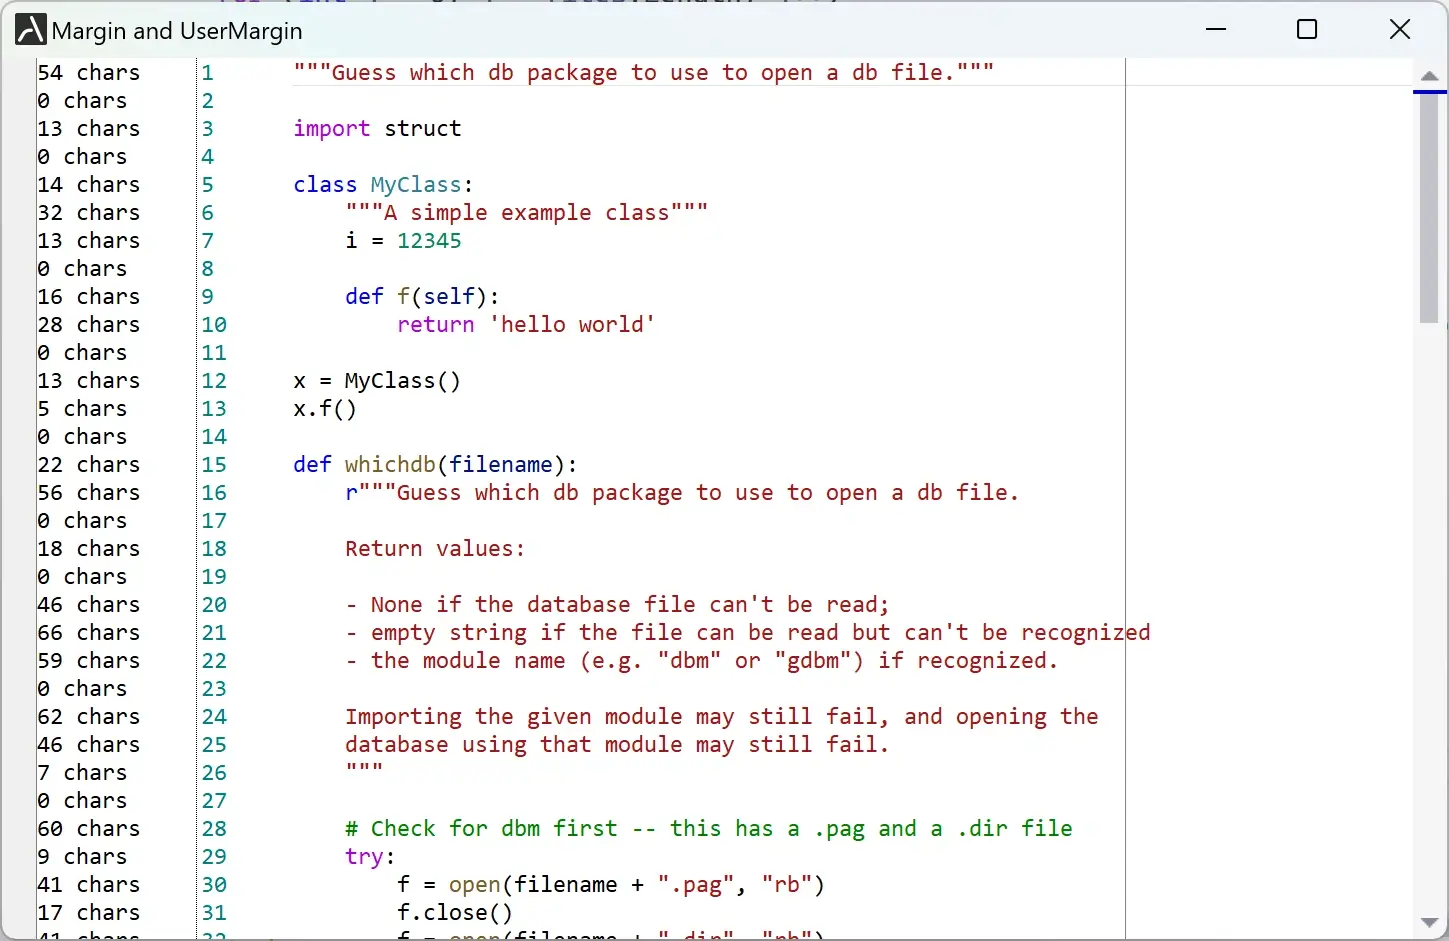This screenshot has height=941, width=1449.
Task: Close the Margin and UserMargin window
Action: click(x=1400, y=29)
